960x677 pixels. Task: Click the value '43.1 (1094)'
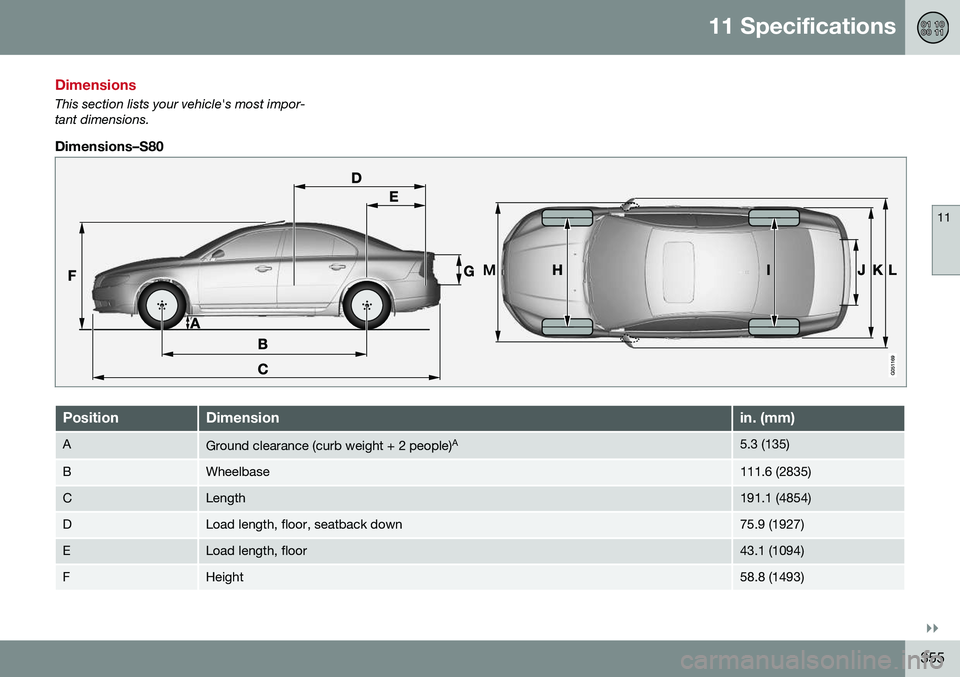coord(771,551)
